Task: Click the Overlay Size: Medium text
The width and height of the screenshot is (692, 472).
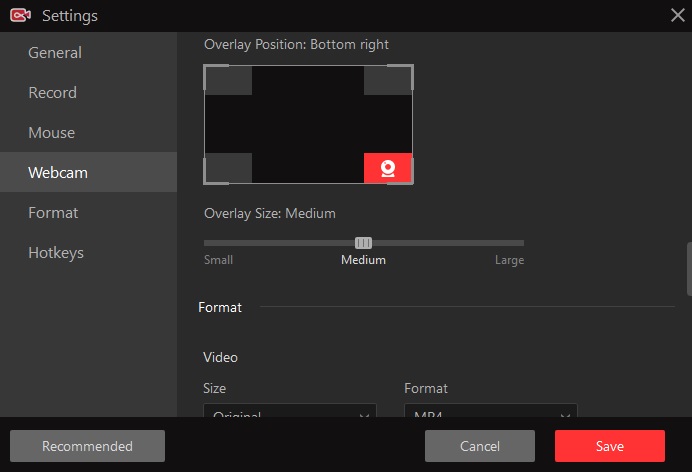Action: pyautogui.click(x=270, y=214)
